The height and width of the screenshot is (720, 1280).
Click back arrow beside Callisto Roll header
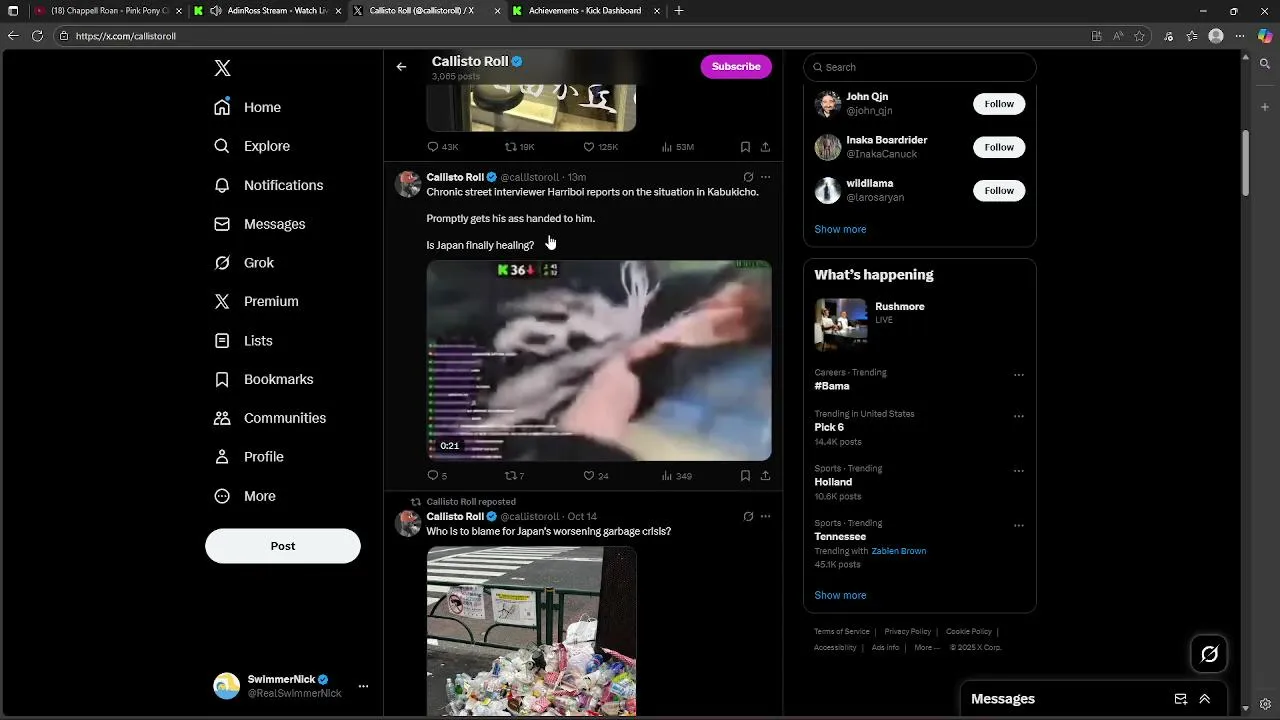pos(401,67)
